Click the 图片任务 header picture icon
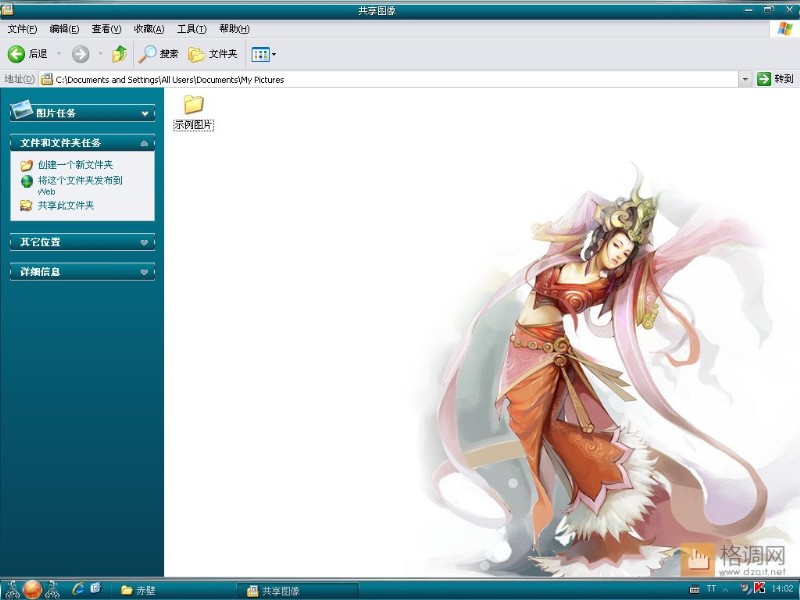 (22, 109)
